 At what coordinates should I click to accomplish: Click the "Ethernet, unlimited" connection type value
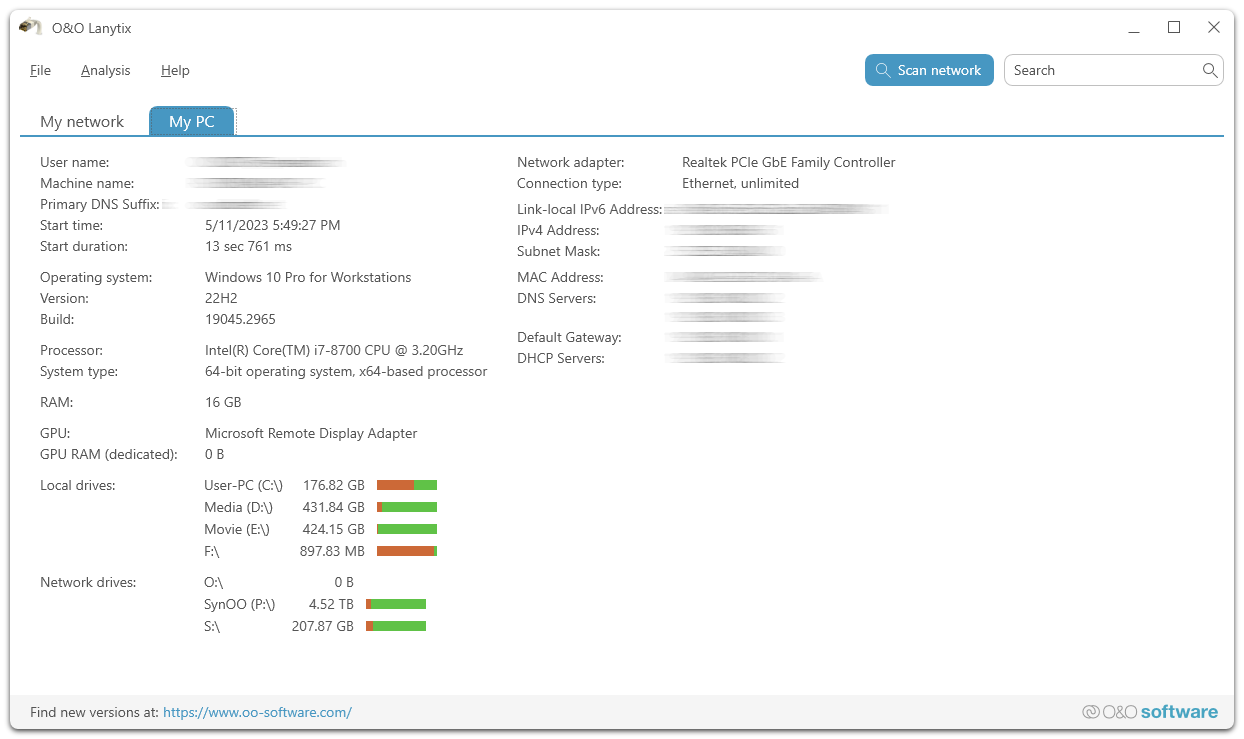coord(740,183)
